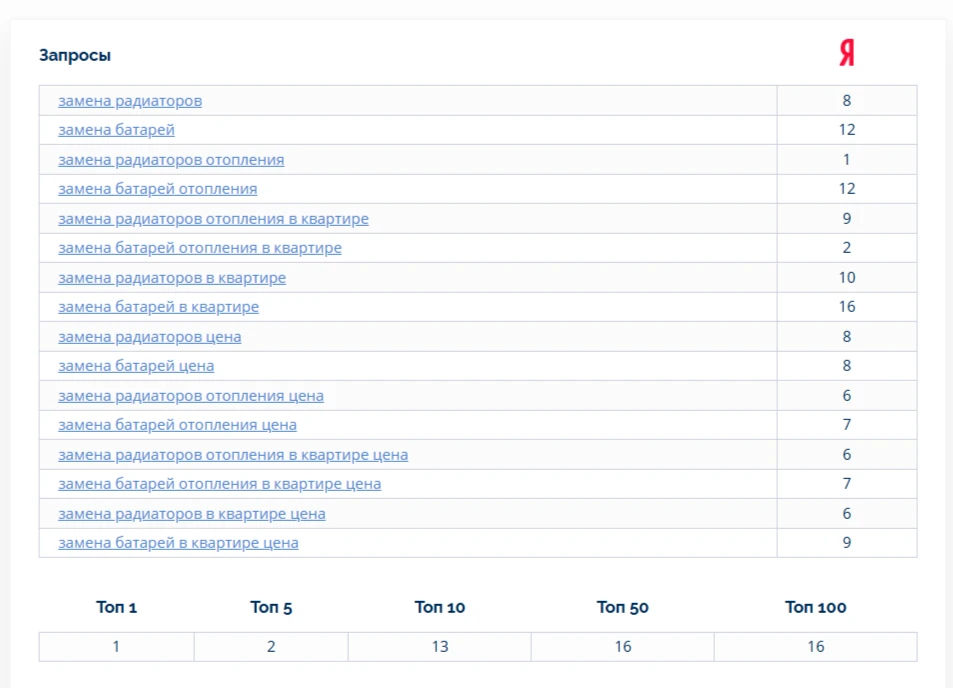Select the 'замена батарей цена' link

pyautogui.click(x=136, y=366)
